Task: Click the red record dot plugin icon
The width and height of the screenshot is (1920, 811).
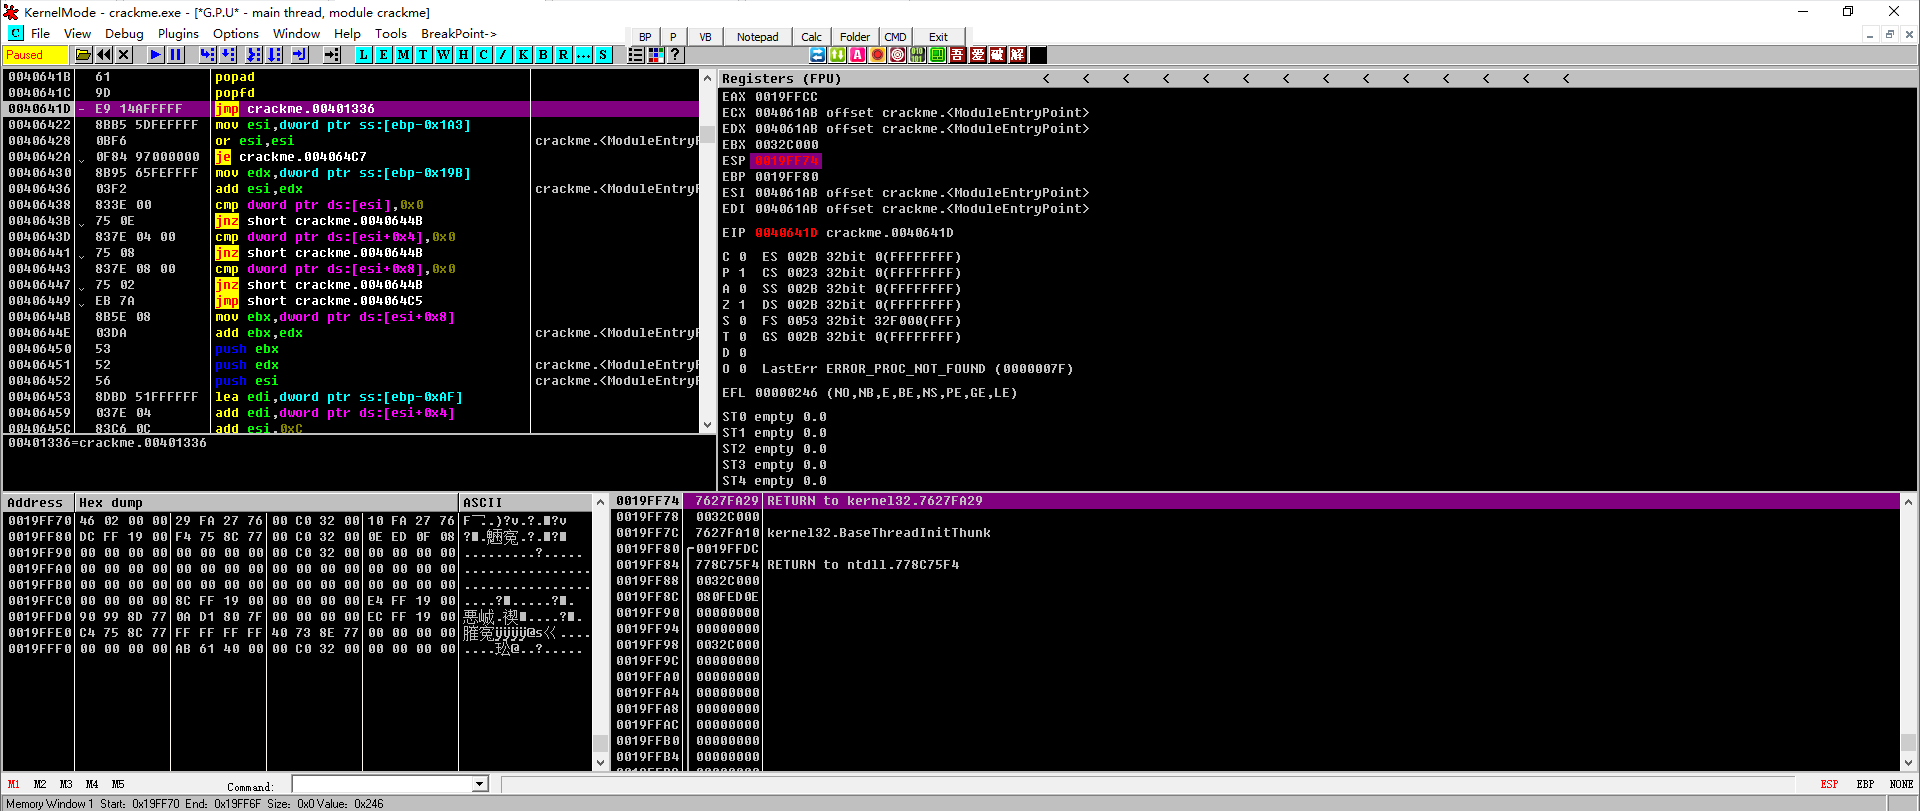Action: 878,55
